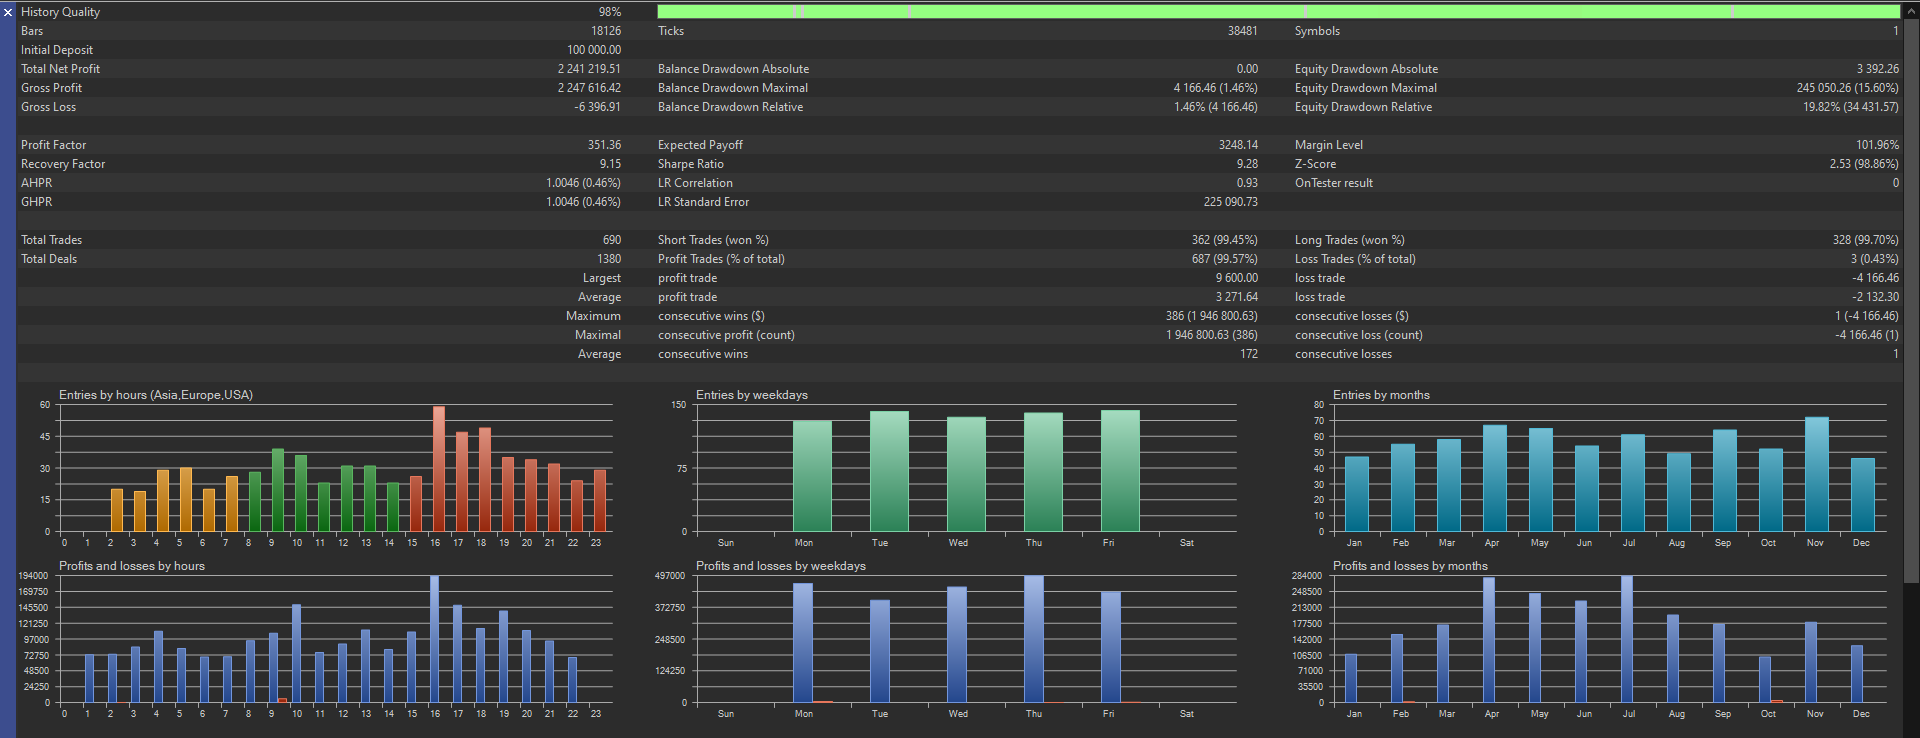Click the Profits and losses by hours title
This screenshot has height=738, width=1920.
point(132,566)
